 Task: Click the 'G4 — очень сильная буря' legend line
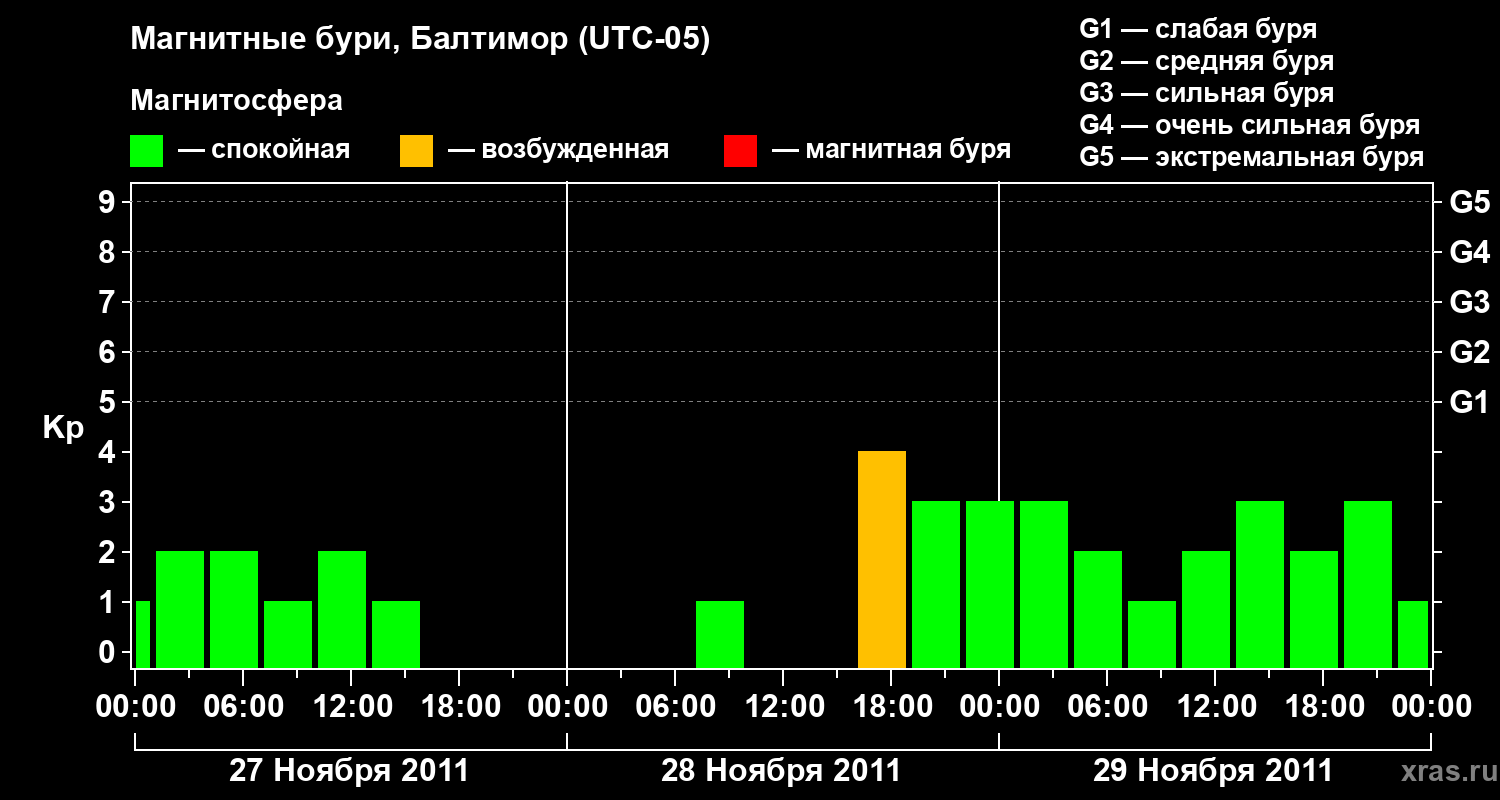[x=1249, y=125]
